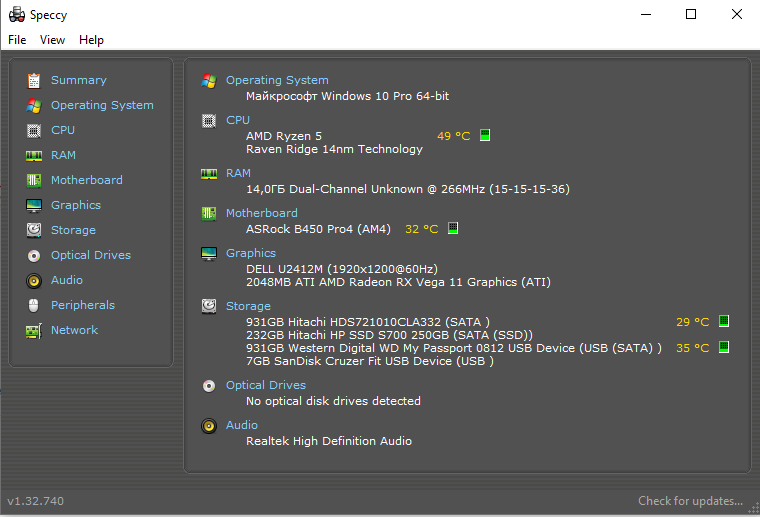Open Optical Drives section from sidebar

pyautogui.click(x=91, y=255)
